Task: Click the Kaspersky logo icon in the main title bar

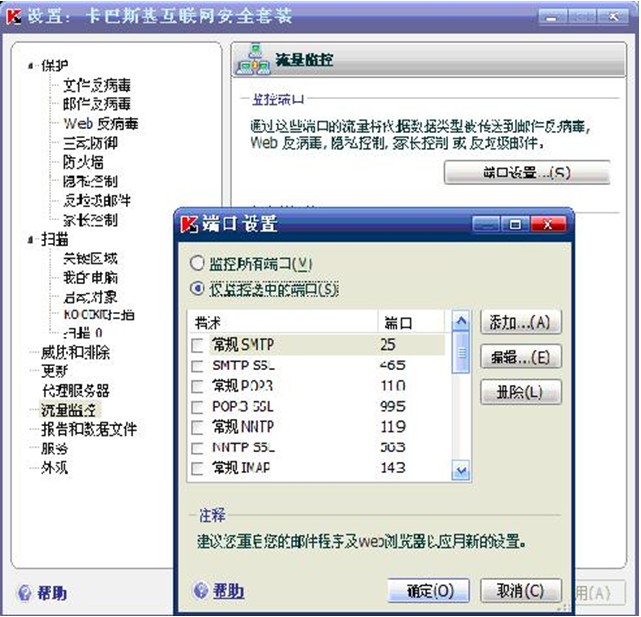Action: tap(13, 17)
